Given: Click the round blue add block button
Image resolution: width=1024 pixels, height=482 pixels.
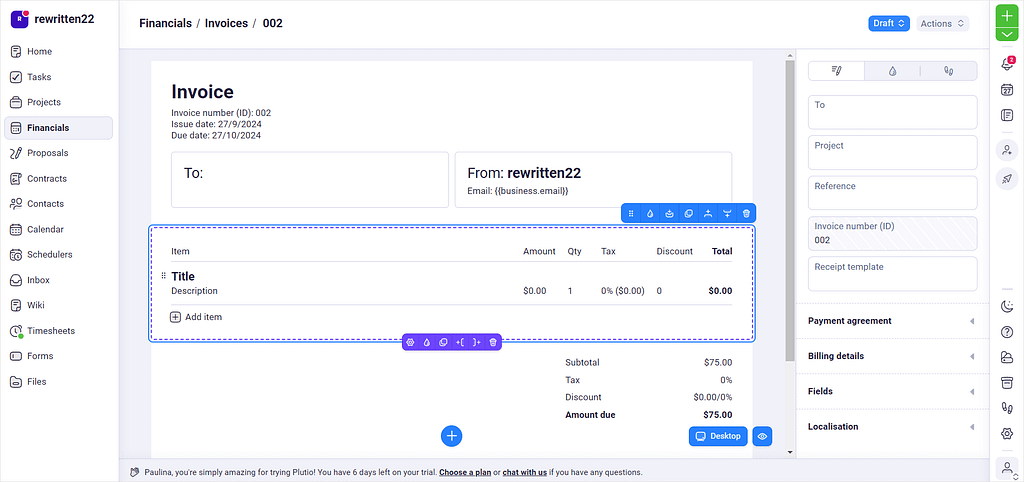Looking at the screenshot, I should click(x=451, y=436).
